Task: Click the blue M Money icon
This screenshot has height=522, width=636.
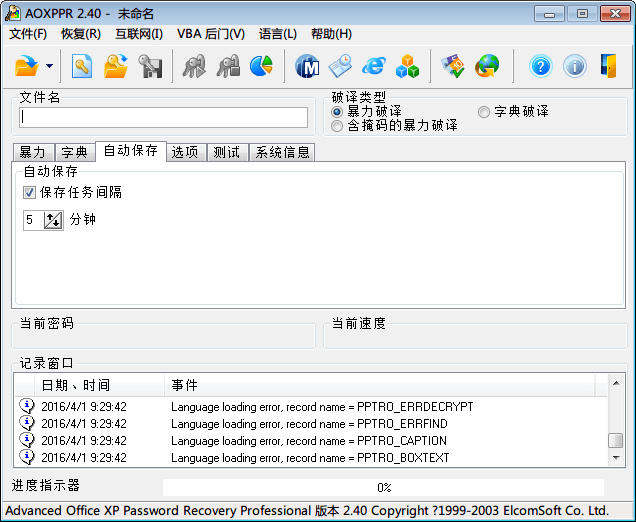Action: point(307,66)
